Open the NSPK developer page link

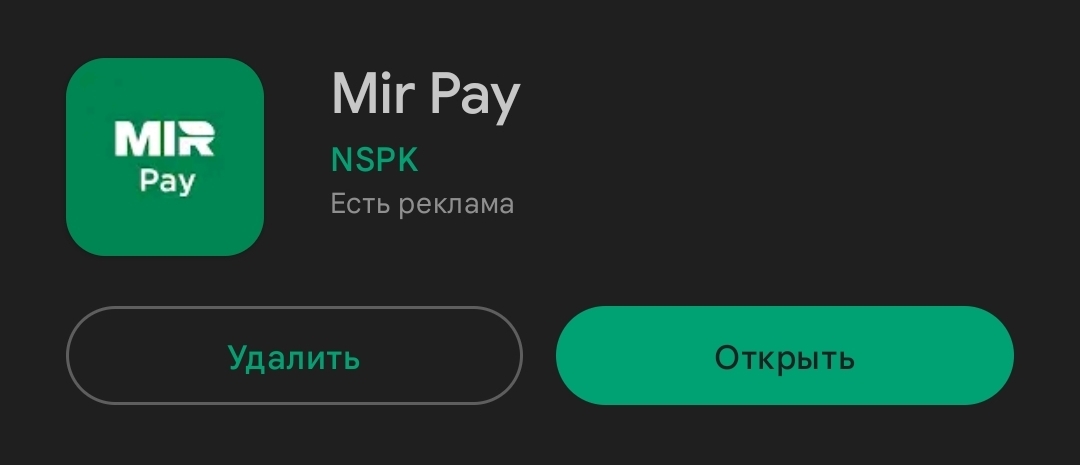click(x=375, y=160)
